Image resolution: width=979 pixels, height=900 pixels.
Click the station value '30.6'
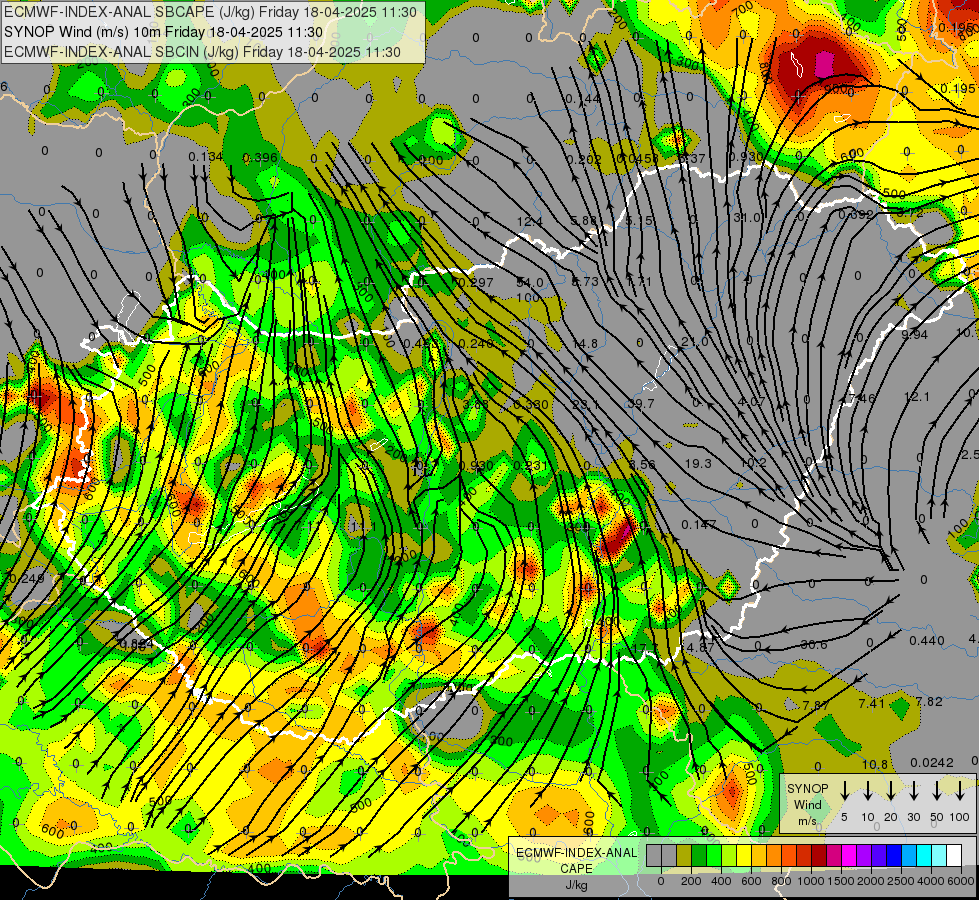814,645
